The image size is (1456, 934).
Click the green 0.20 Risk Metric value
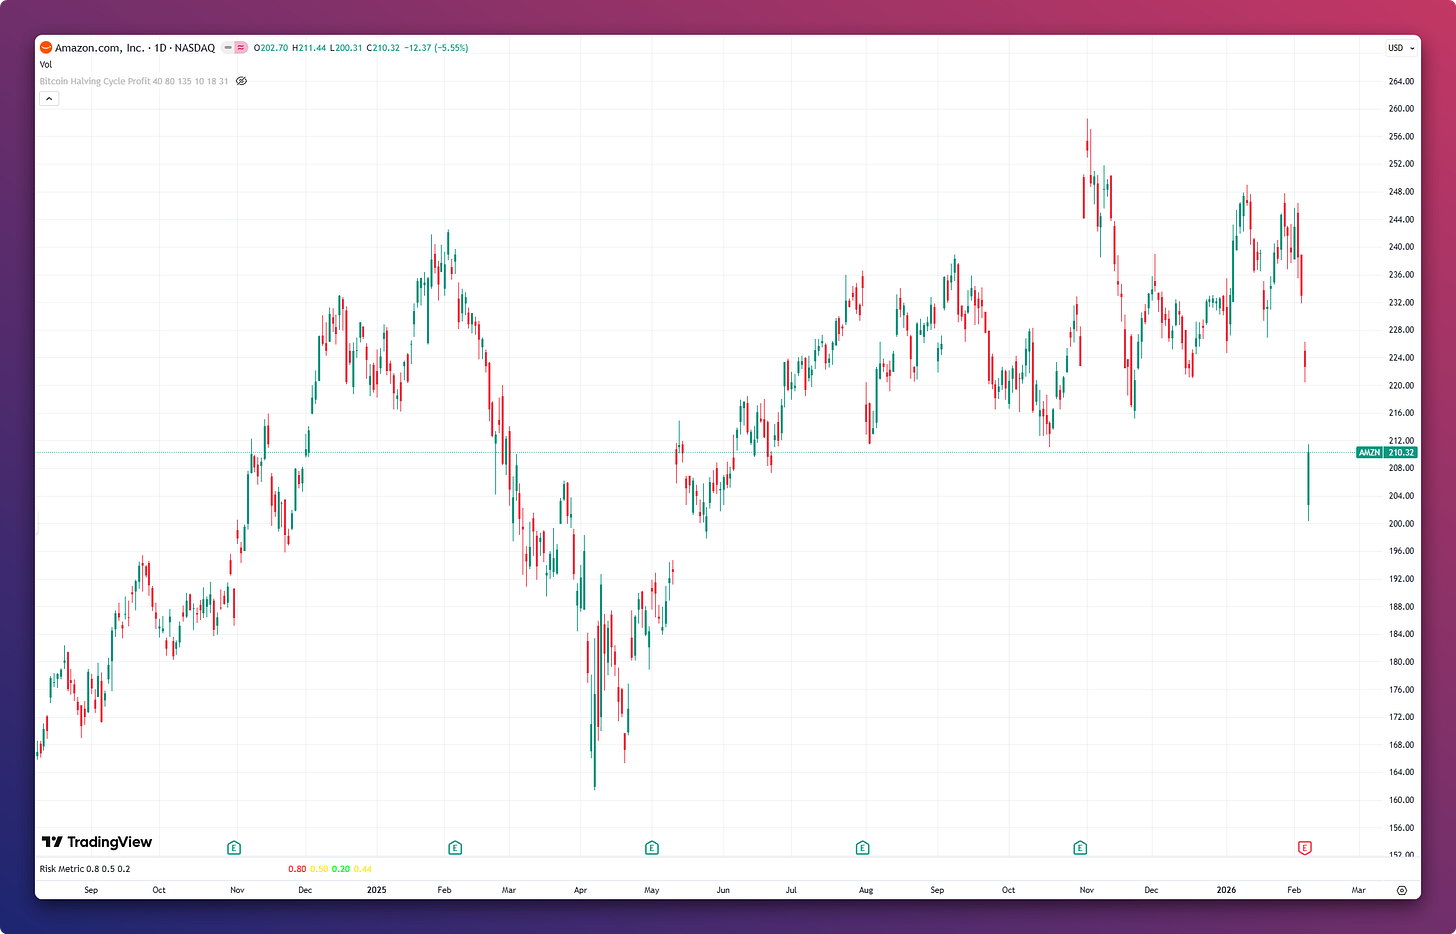pyautogui.click(x=341, y=869)
